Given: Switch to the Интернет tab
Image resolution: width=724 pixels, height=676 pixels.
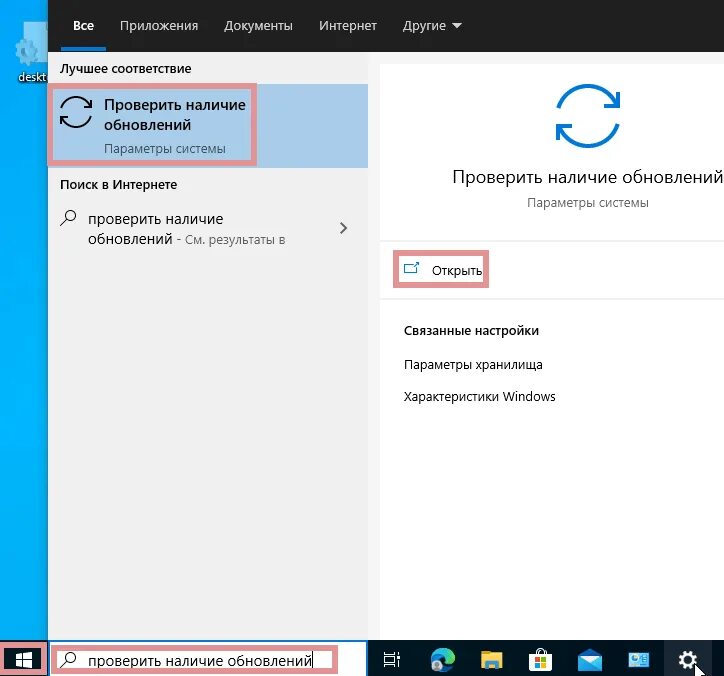Looking at the screenshot, I should pyautogui.click(x=348, y=26).
